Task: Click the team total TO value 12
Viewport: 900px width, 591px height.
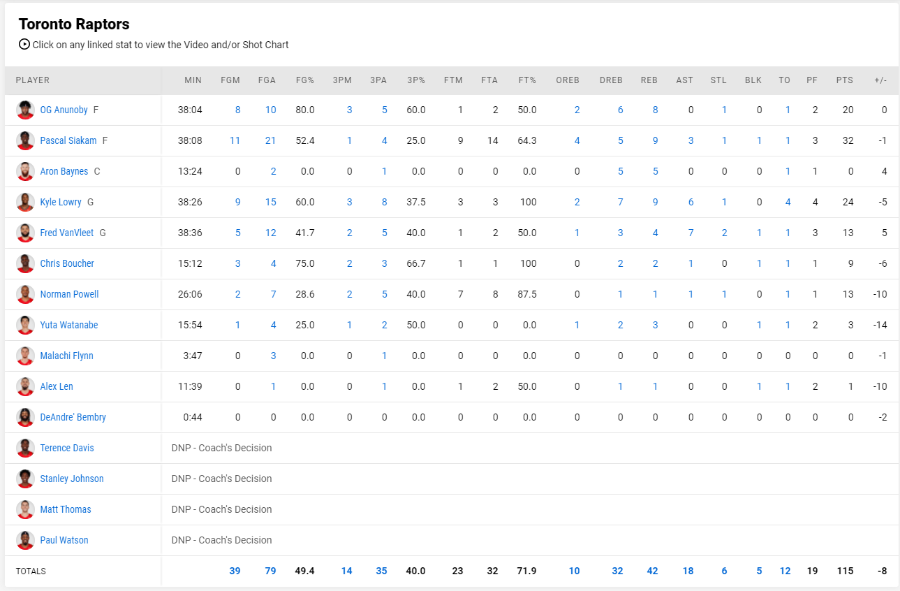Action: 785,571
